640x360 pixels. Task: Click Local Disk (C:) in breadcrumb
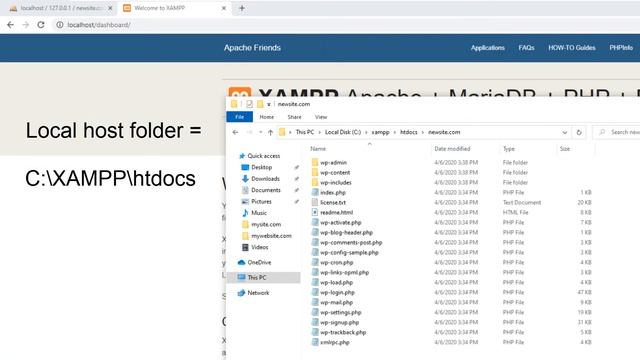click(x=343, y=132)
